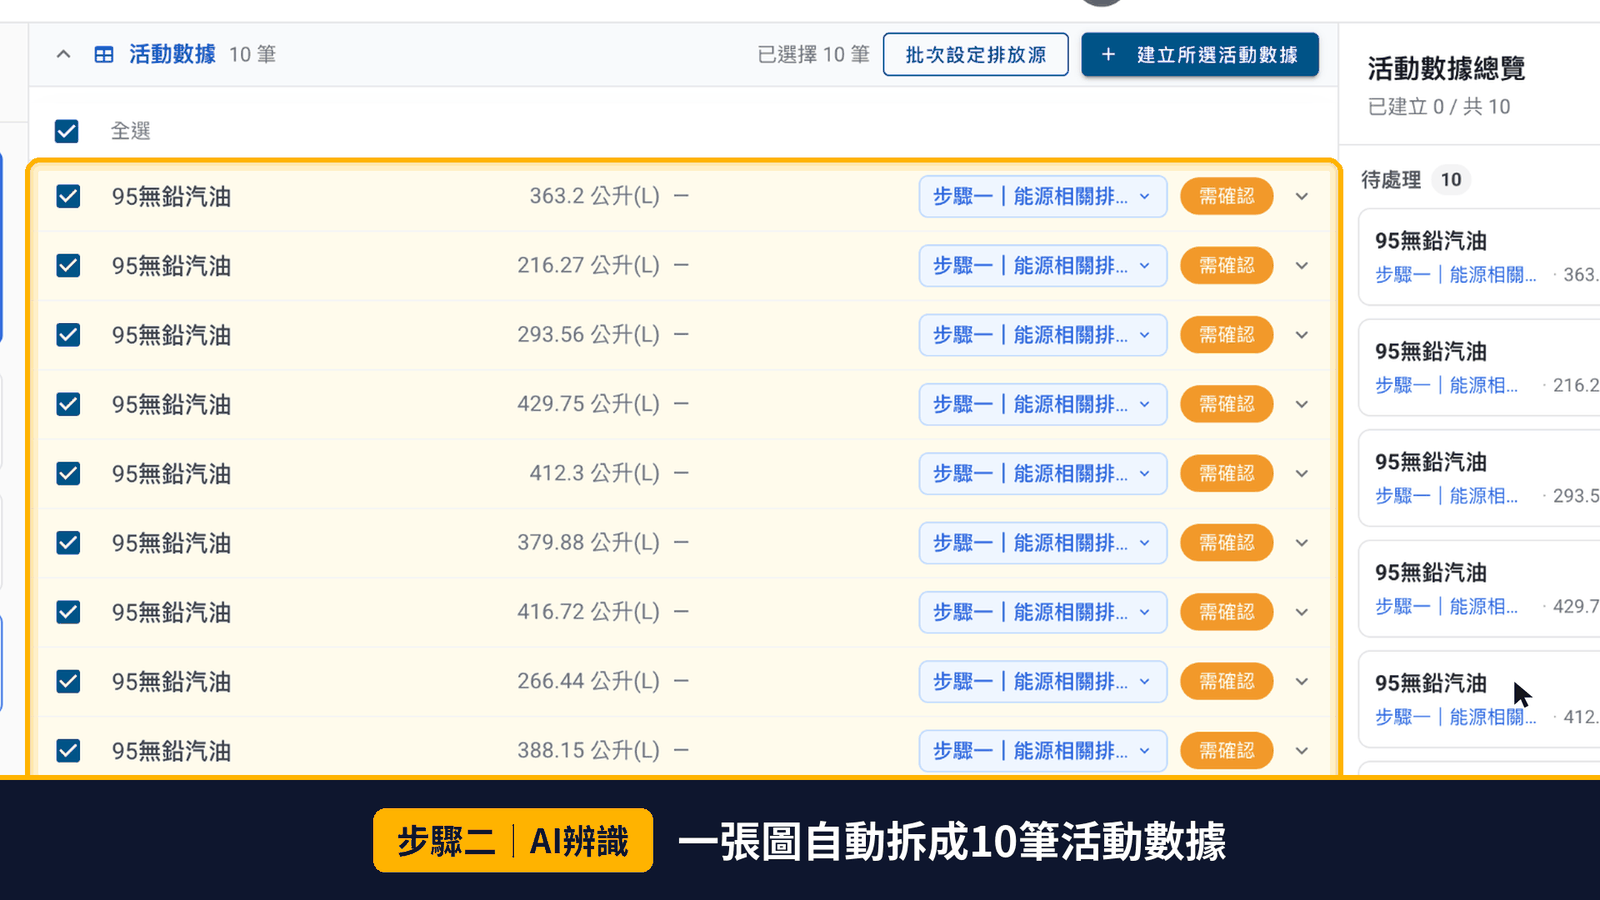Click 批次設定排放源 button
Screen dimensions: 1600x900
[976, 54]
